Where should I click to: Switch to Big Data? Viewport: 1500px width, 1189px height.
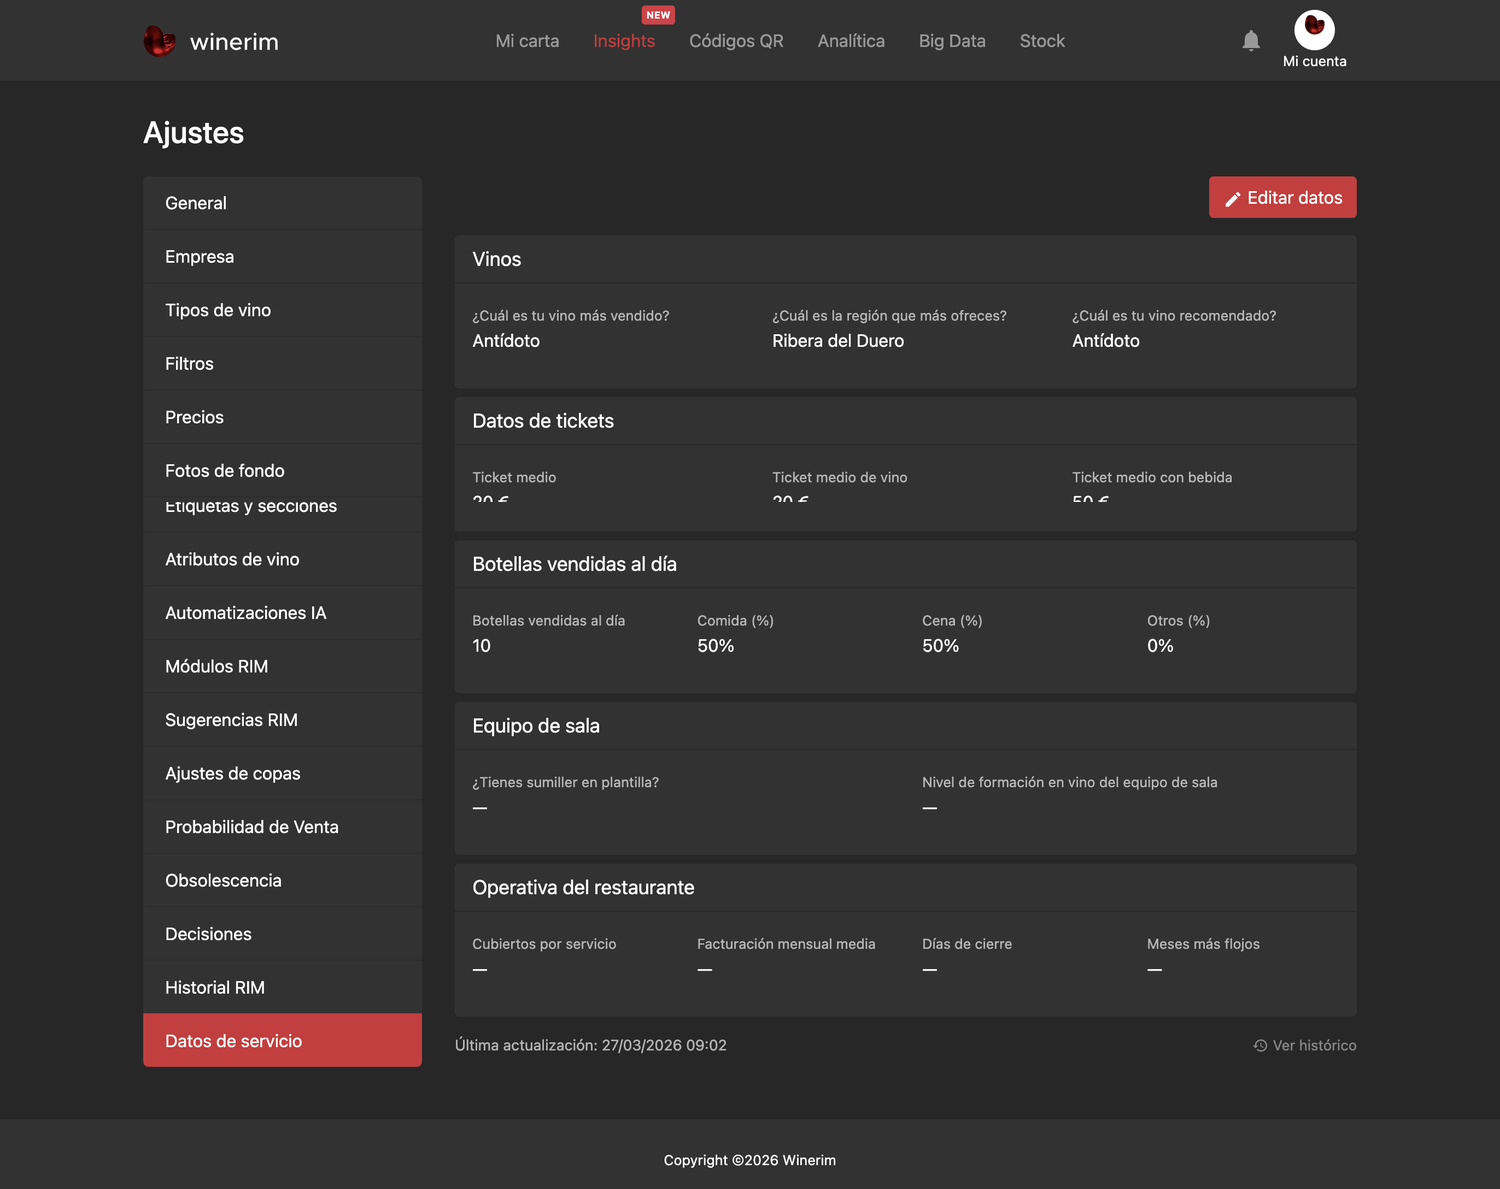(952, 41)
